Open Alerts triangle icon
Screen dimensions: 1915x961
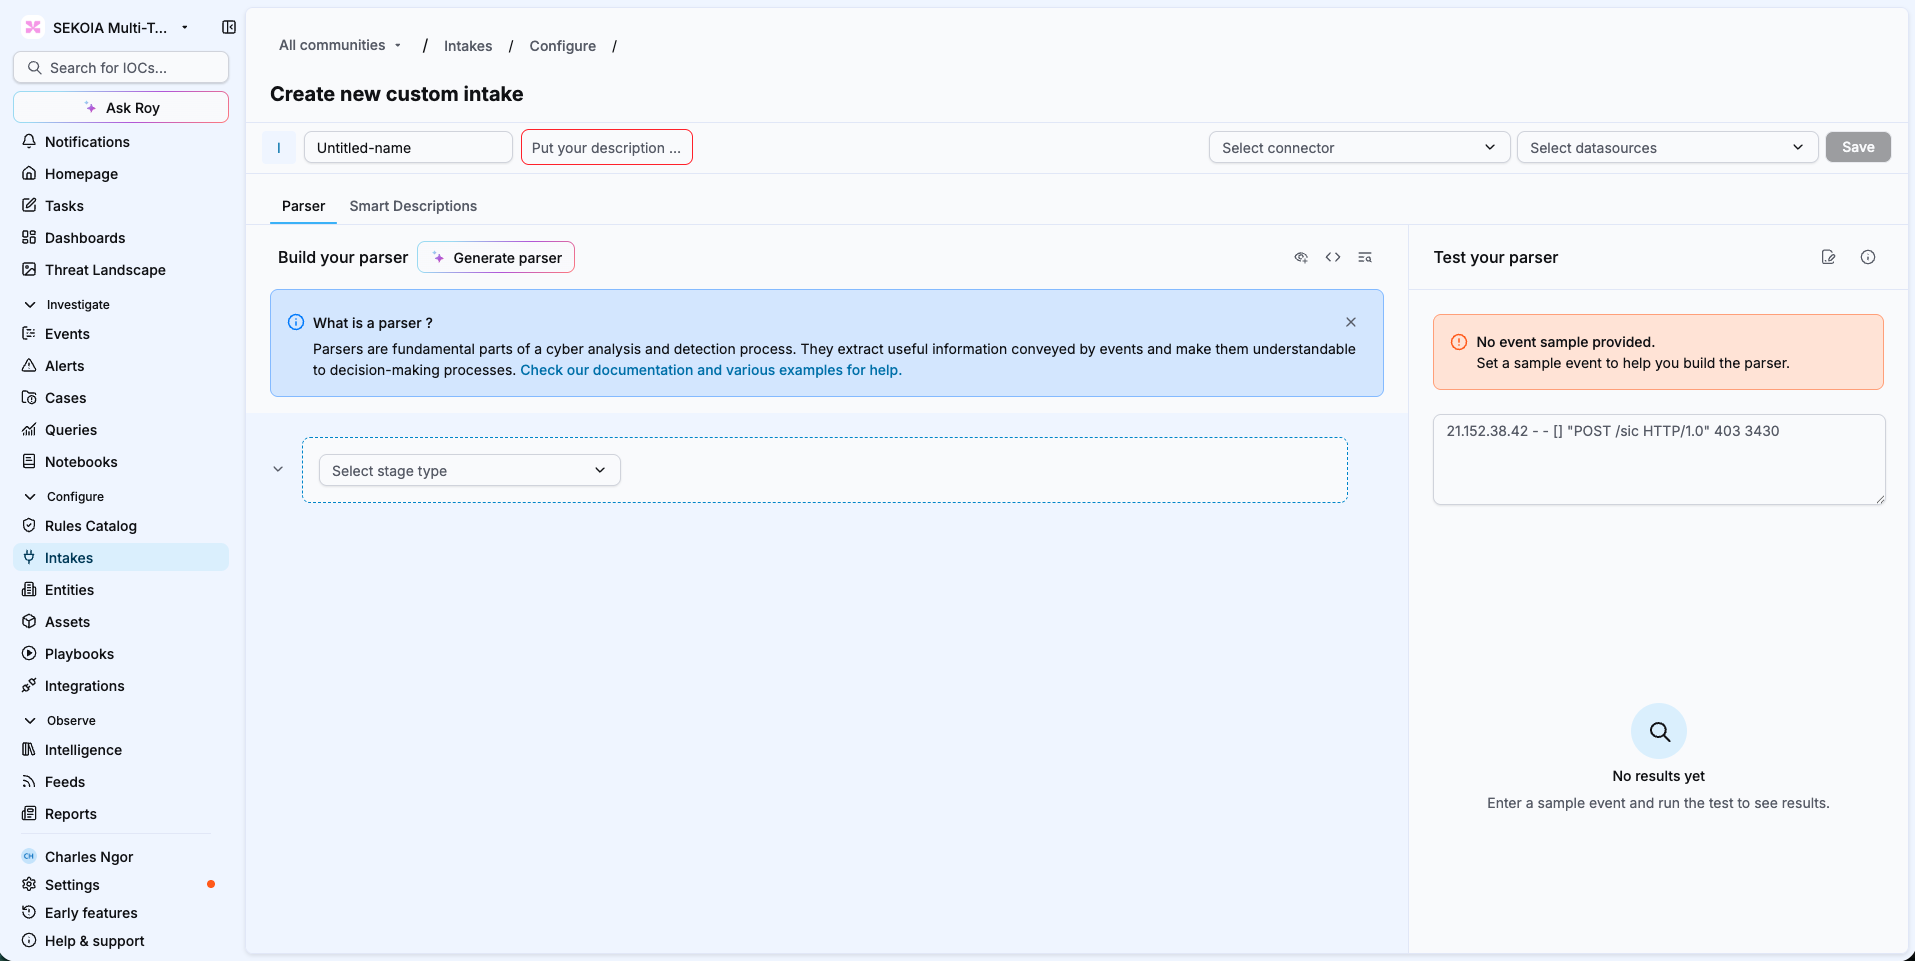pos(29,366)
